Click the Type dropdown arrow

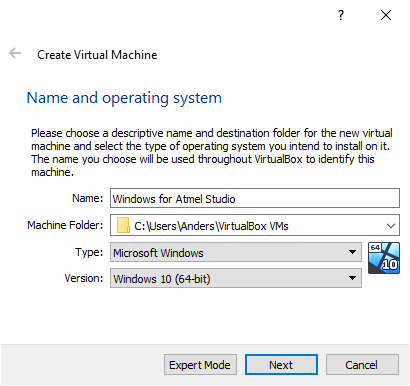pyautogui.click(x=352, y=252)
